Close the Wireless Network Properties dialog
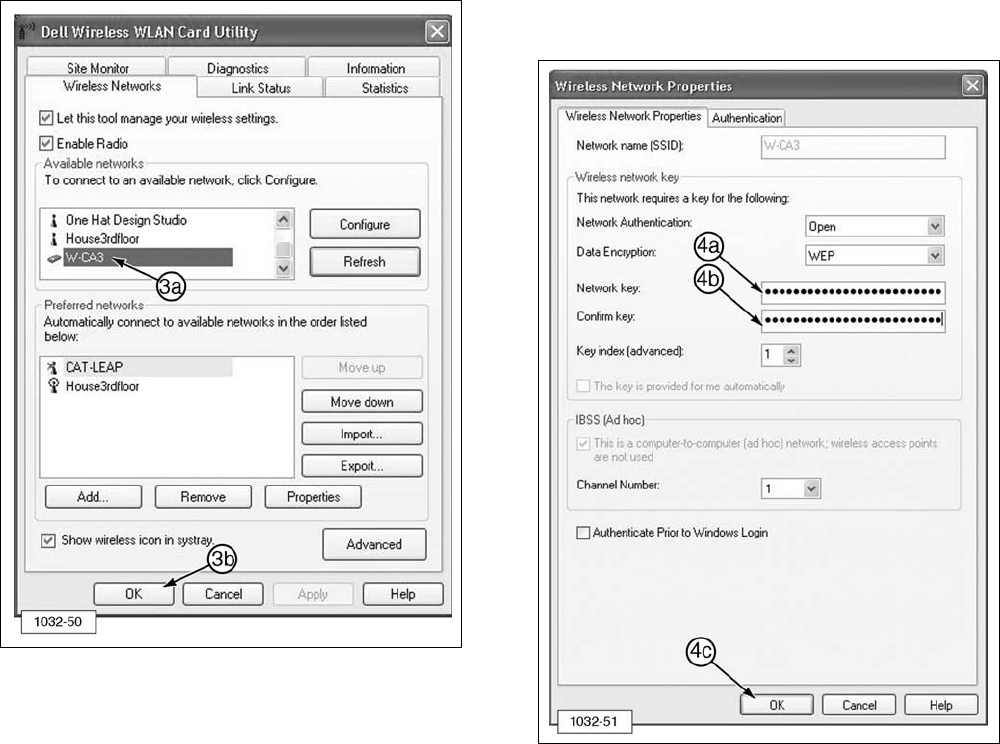The width and height of the screenshot is (1000, 744). [x=972, y=85]
